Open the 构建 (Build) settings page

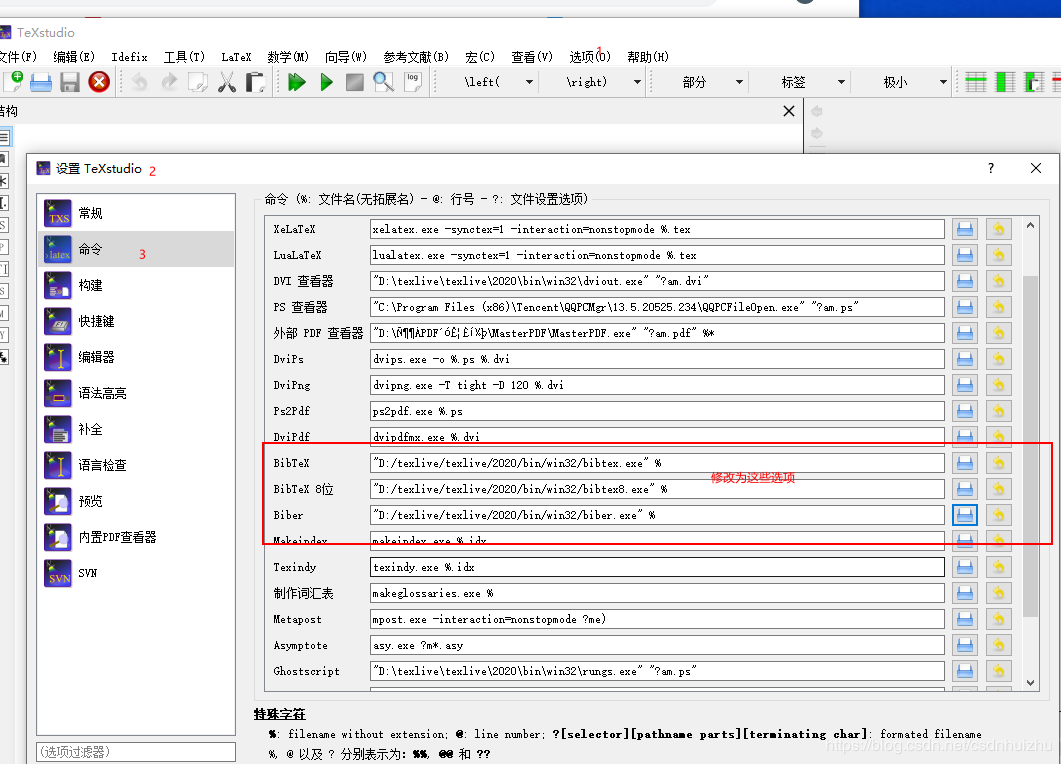(x=89, y=284)
